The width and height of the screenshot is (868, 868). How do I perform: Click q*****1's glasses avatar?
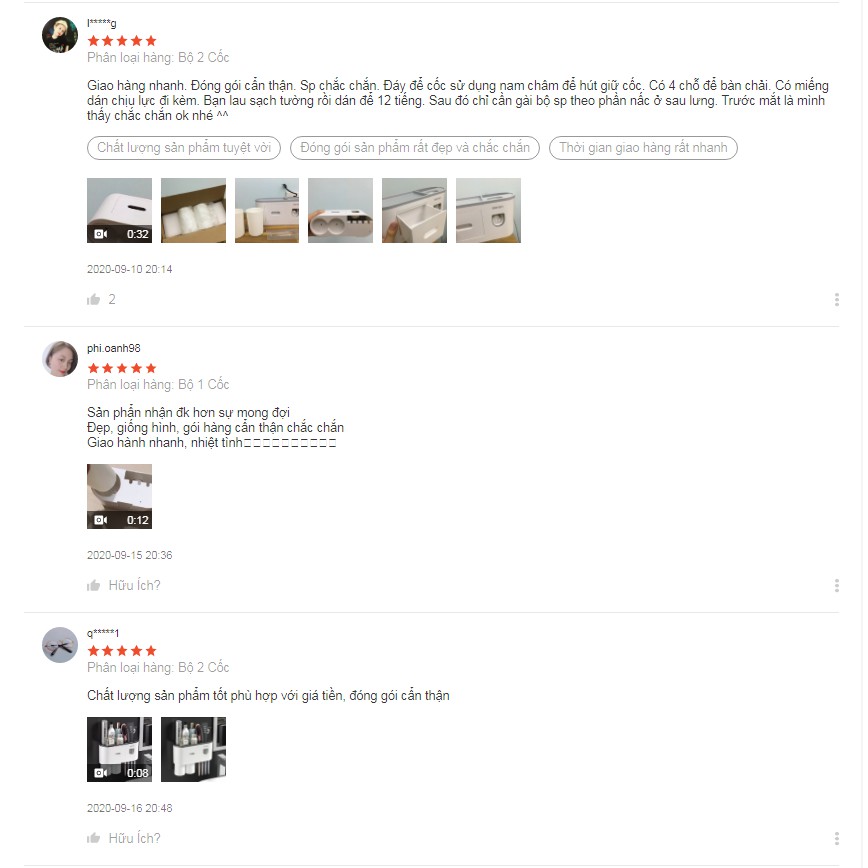click(60, 645)
